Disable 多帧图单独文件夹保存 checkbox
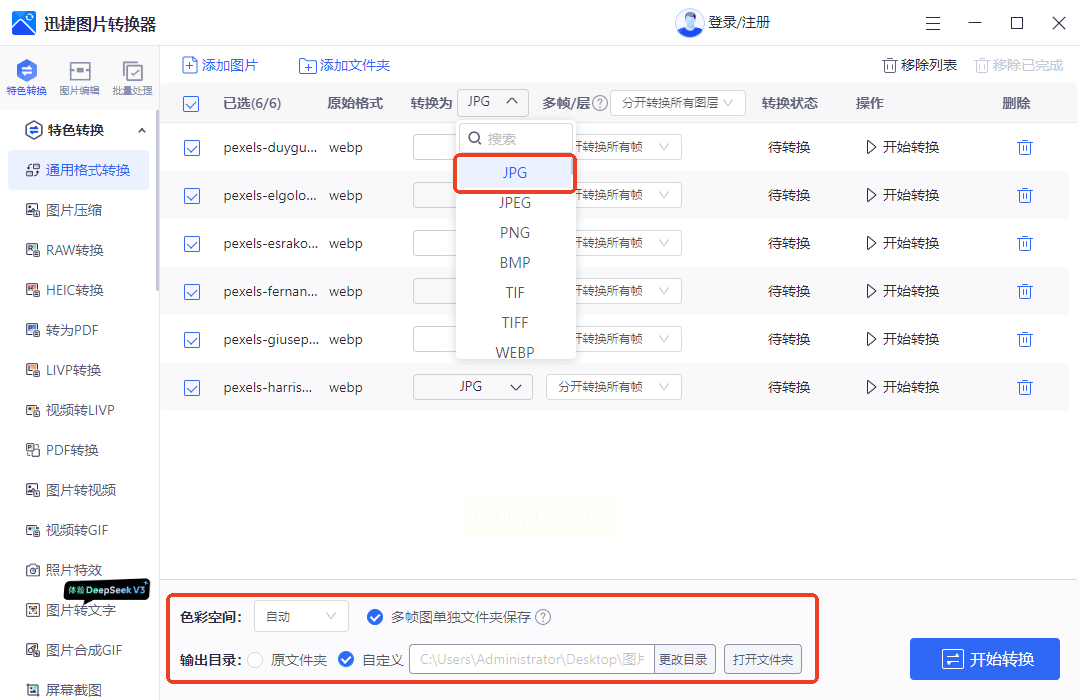 point(375,617)
